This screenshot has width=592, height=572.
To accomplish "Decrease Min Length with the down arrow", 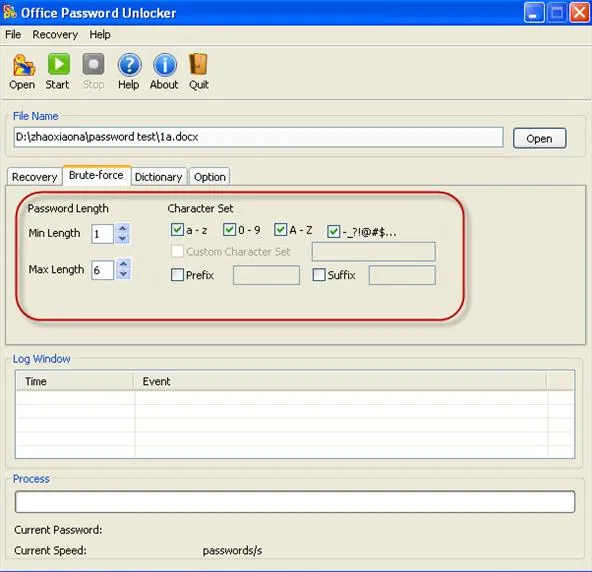I will (122, 239).
